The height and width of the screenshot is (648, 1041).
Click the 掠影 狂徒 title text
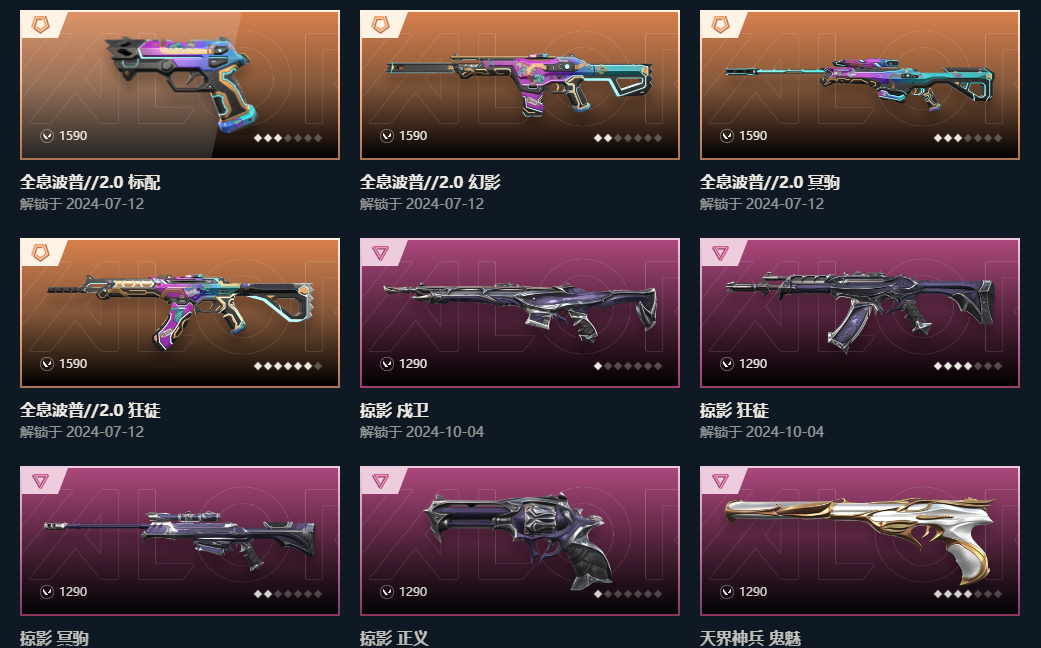coord(734,410)
